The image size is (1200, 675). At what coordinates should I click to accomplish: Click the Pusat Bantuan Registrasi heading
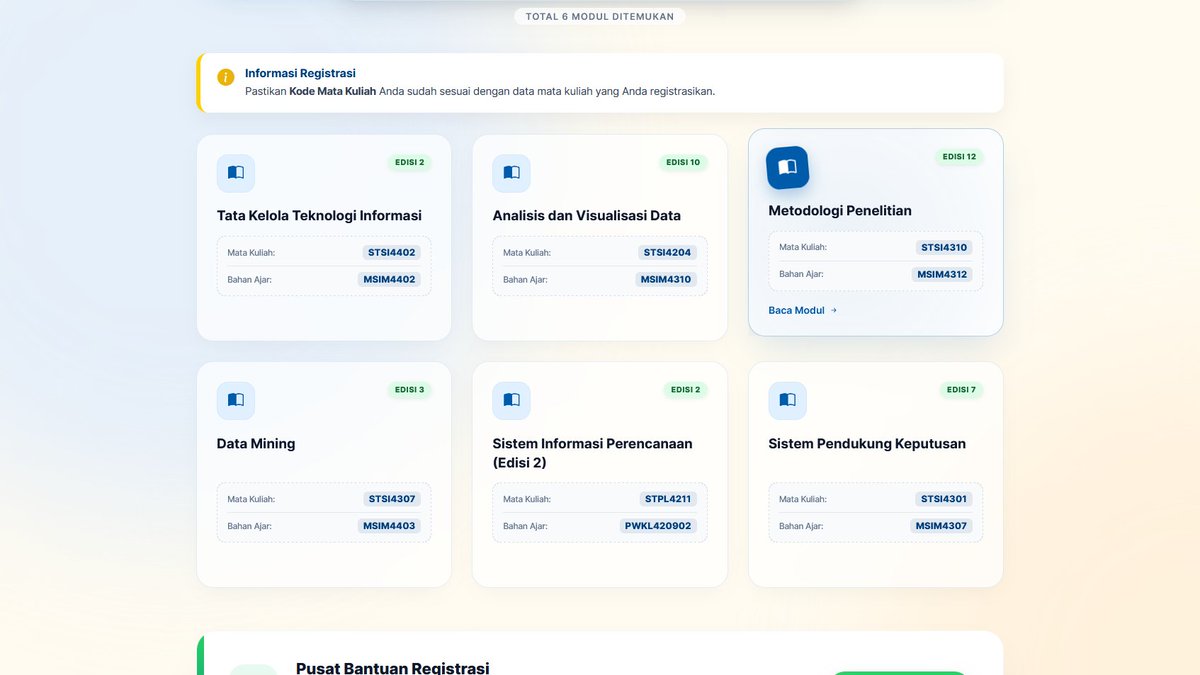[393, 668]
